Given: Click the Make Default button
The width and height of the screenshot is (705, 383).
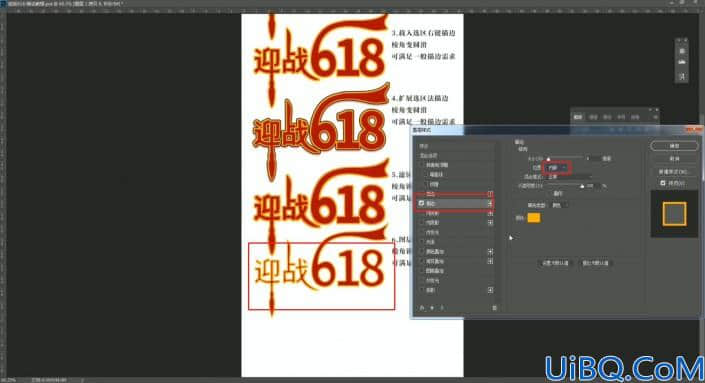Looking at the screenshot, I should (x=555, y=263).
